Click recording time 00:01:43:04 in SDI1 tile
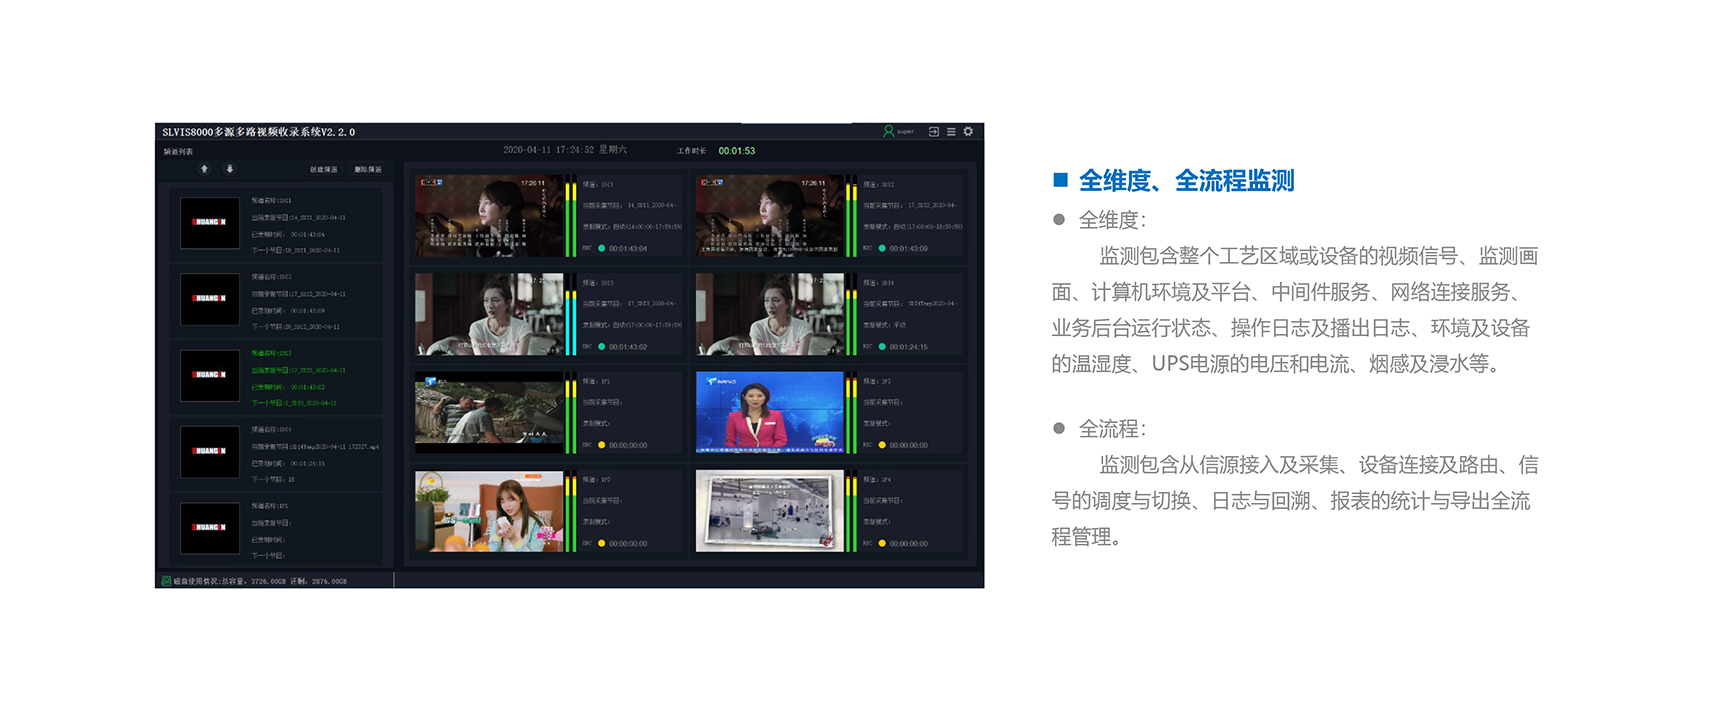The width and height of the screenshot is (1725, 727). pyautogui.click(x=628, y=248)
